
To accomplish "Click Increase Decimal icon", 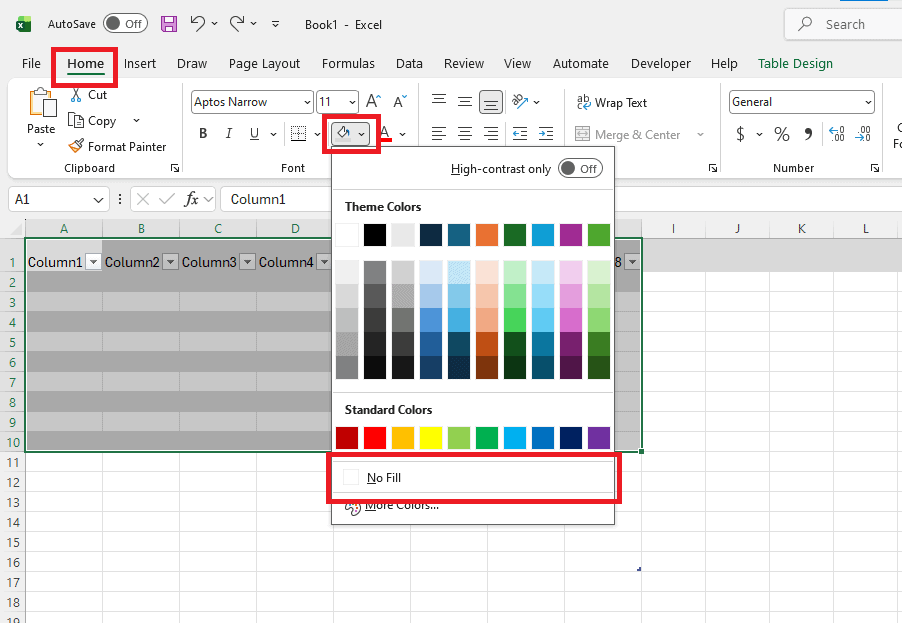I will point(837,134).
